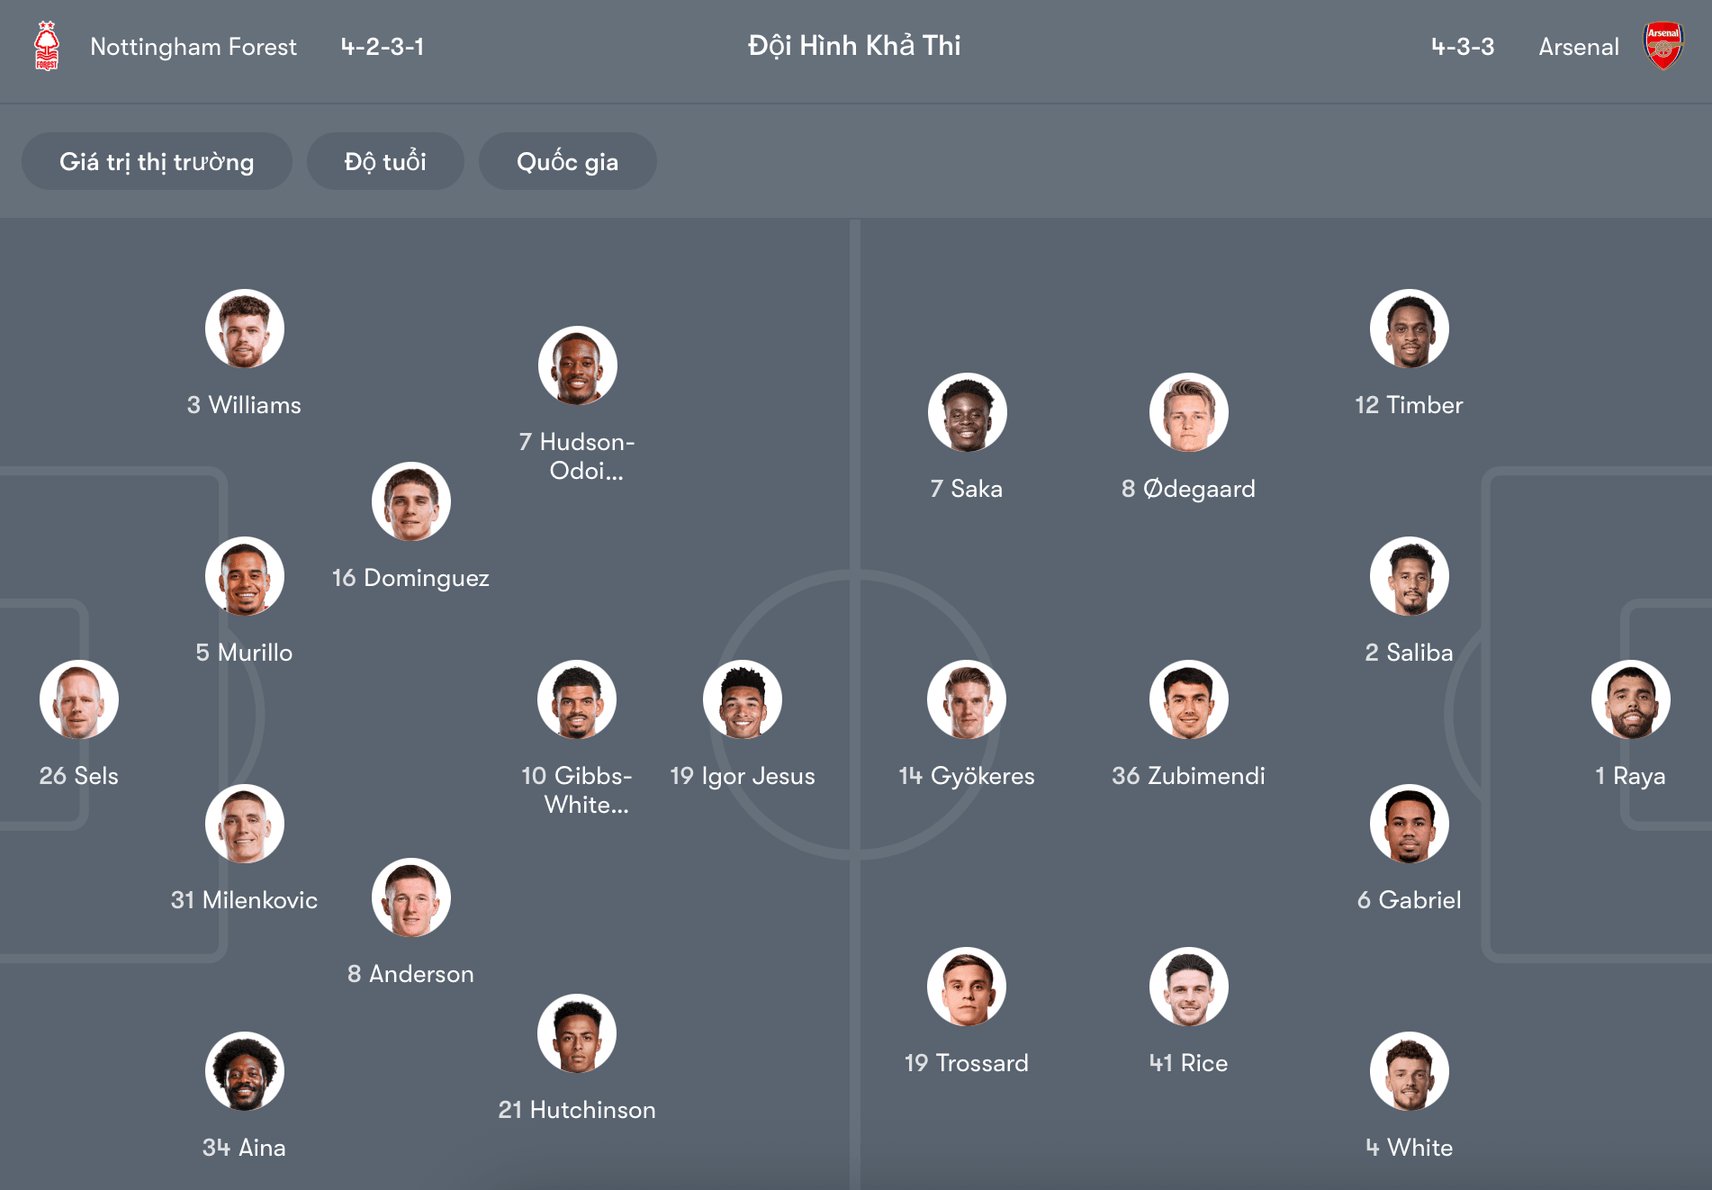Open Saka's player portrait
Image resolution: width=1712 pixels, height=1190 pixels.
tap(966, 412)
